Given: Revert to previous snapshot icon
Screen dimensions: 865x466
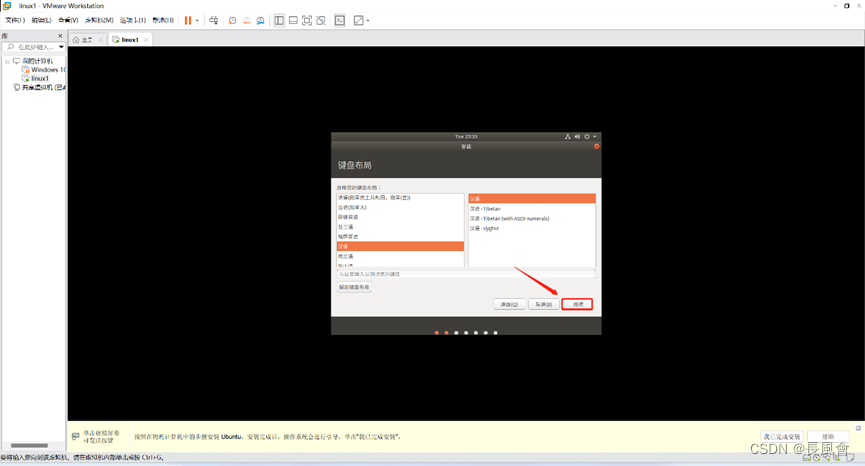Looking at the screenshot, I should (x=247, y=20).
